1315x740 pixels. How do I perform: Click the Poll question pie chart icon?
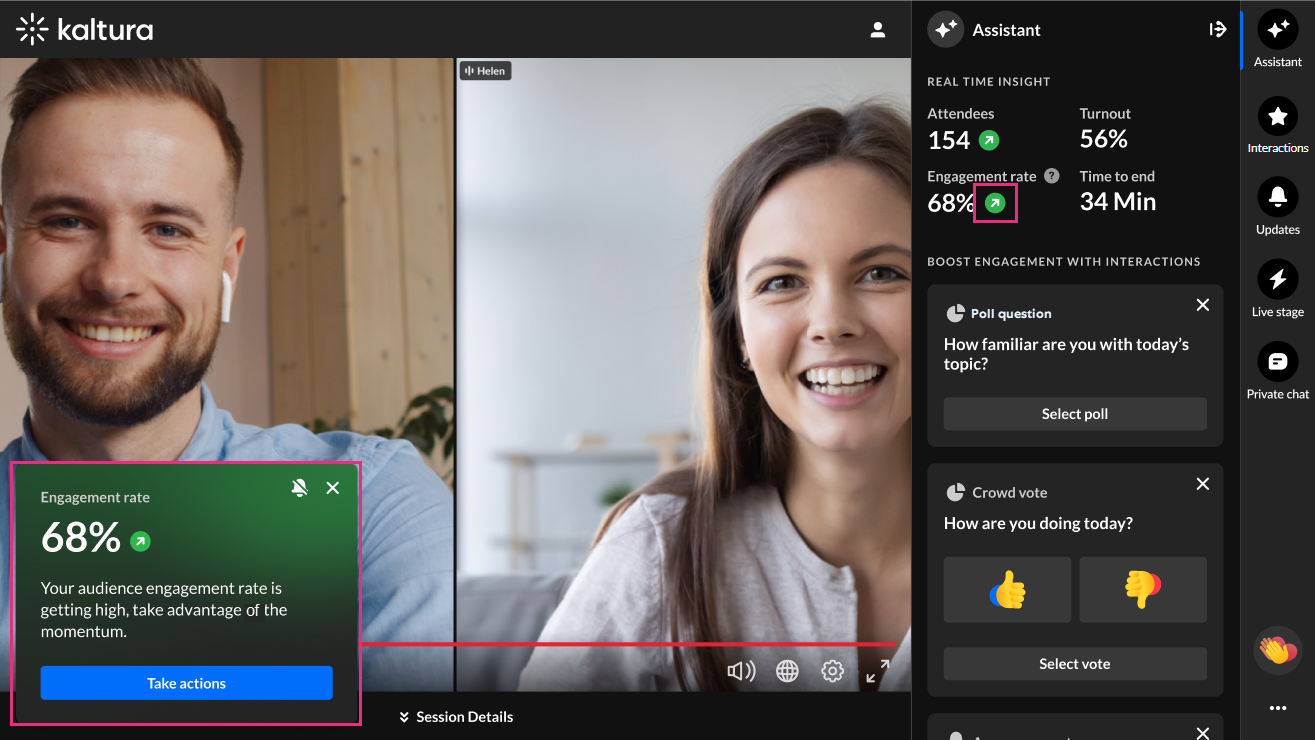coord(955,313)
